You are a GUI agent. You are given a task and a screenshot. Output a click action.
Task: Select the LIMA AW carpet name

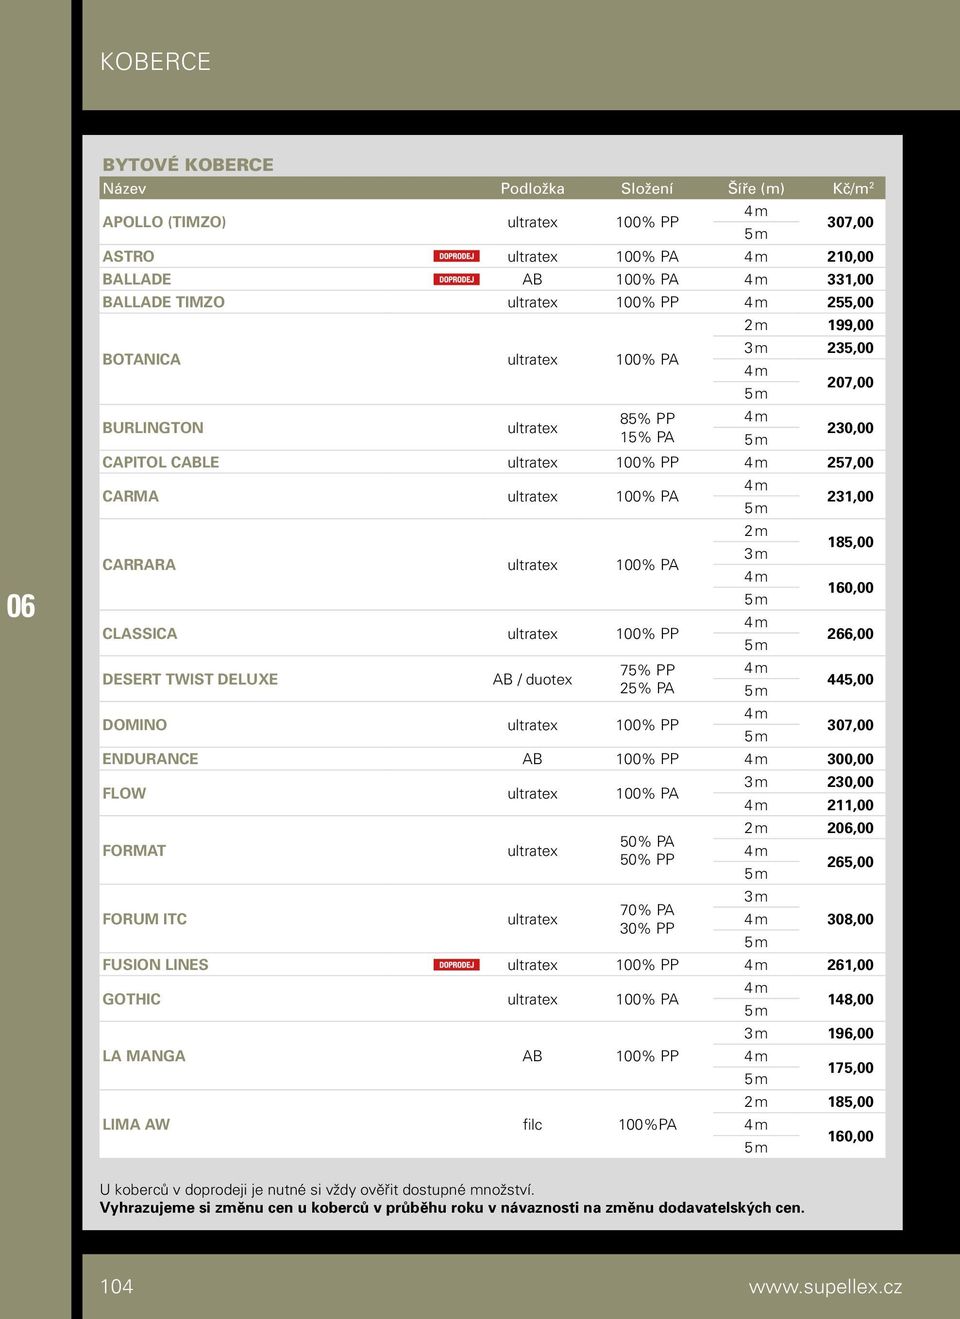[136, 1124]
